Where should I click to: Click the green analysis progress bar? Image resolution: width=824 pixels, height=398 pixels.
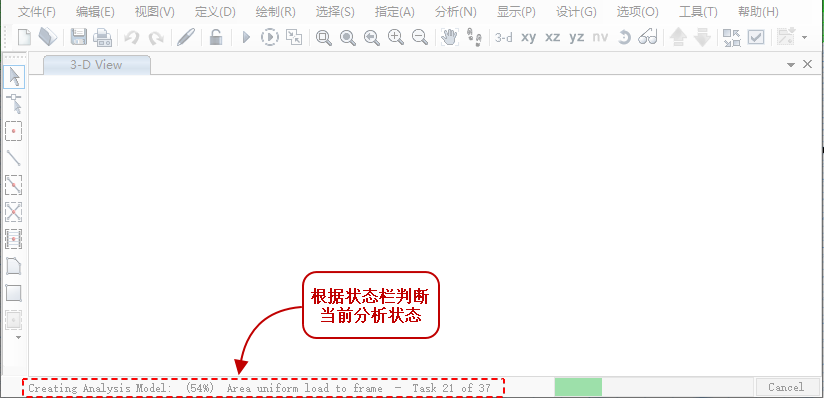[x=578, y=387]
